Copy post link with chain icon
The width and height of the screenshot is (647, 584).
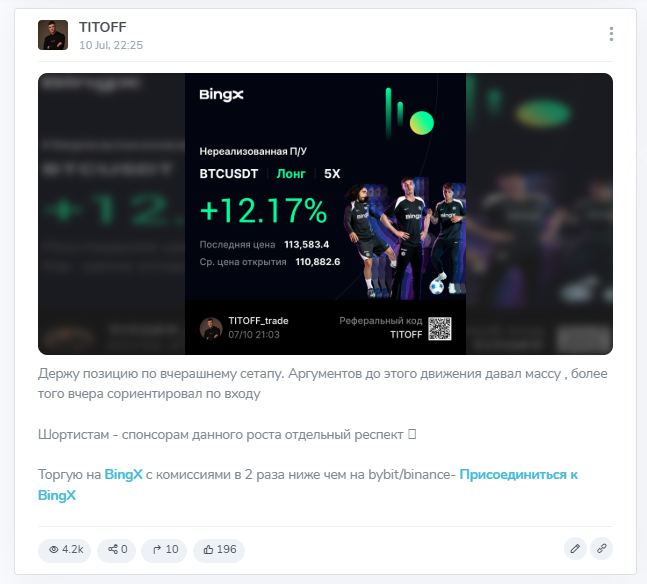click(601, 549)
